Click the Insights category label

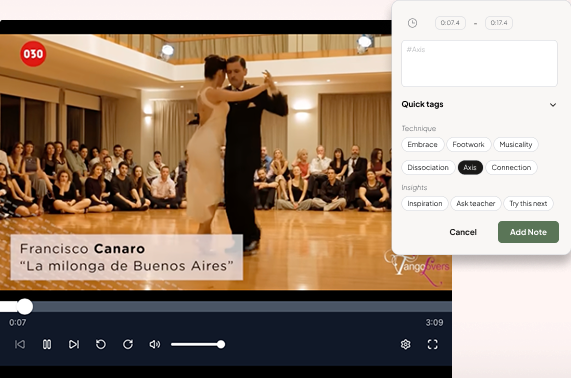tap(414, 188)
